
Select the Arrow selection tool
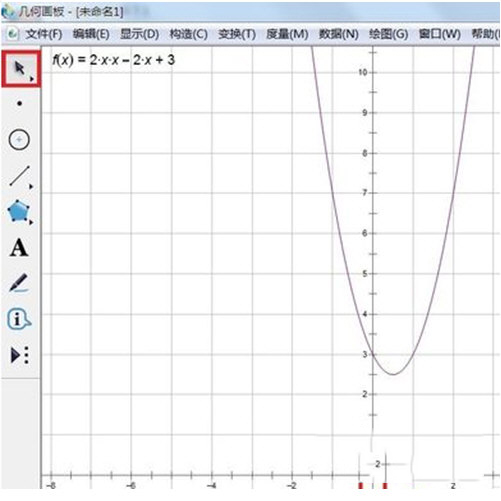pyautogui.click(x=21, y=69)
